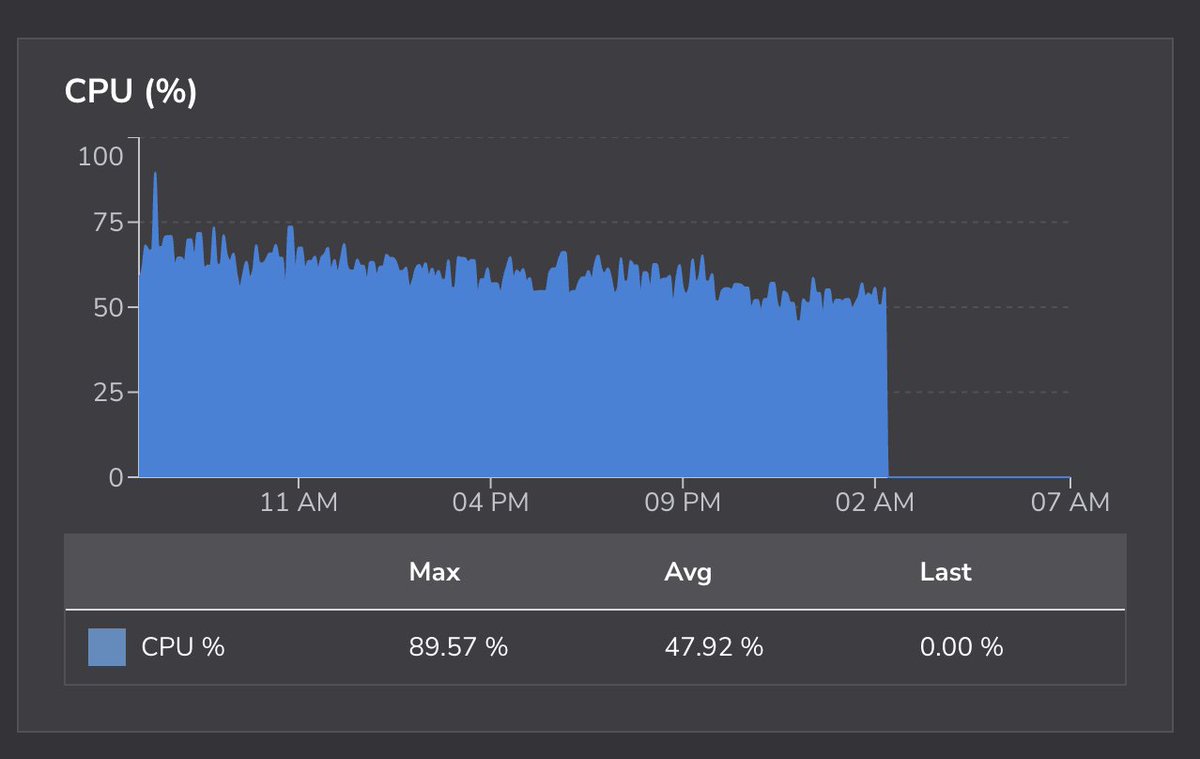Viewport: 1200px width, 759px height.
Task: Click the CPU % legend label
Action: [x=183, y=647]
